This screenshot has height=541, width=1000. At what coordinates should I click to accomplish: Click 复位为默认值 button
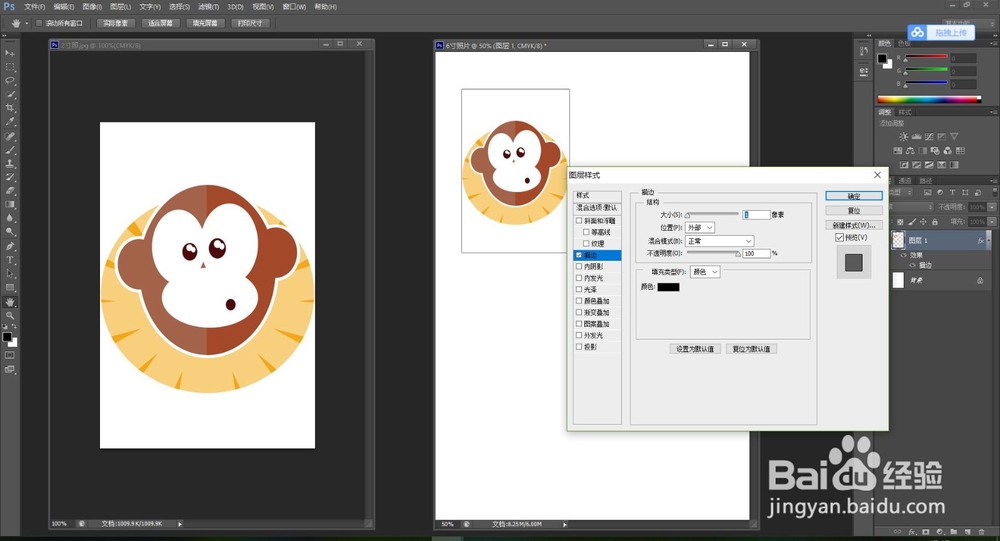tap(751, 349)
